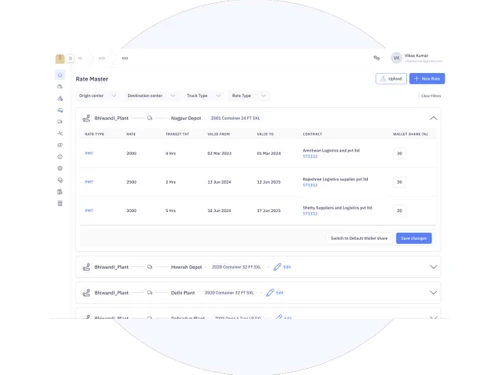Image resolution: width=500 pixels, height=375 pixels.
Task: Expand the Howrah Depot rate card
Action: (x=433, y=267)
